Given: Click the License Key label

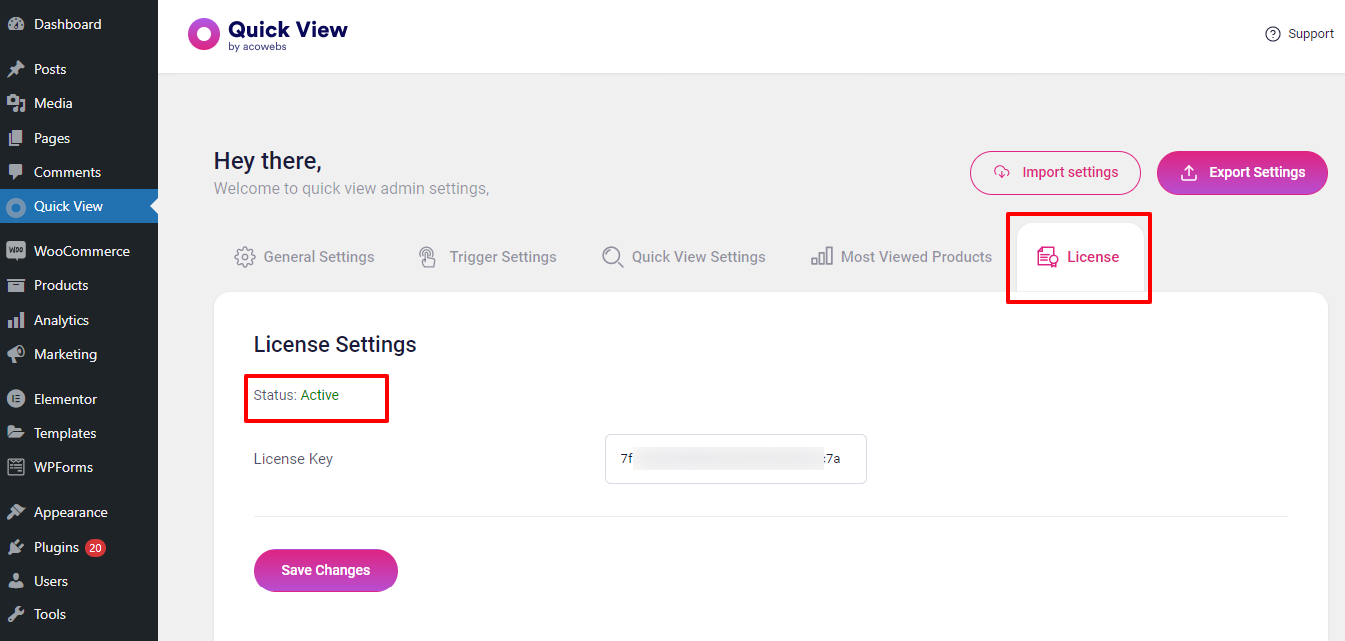Looking at the screenshot, I should 293,459.
